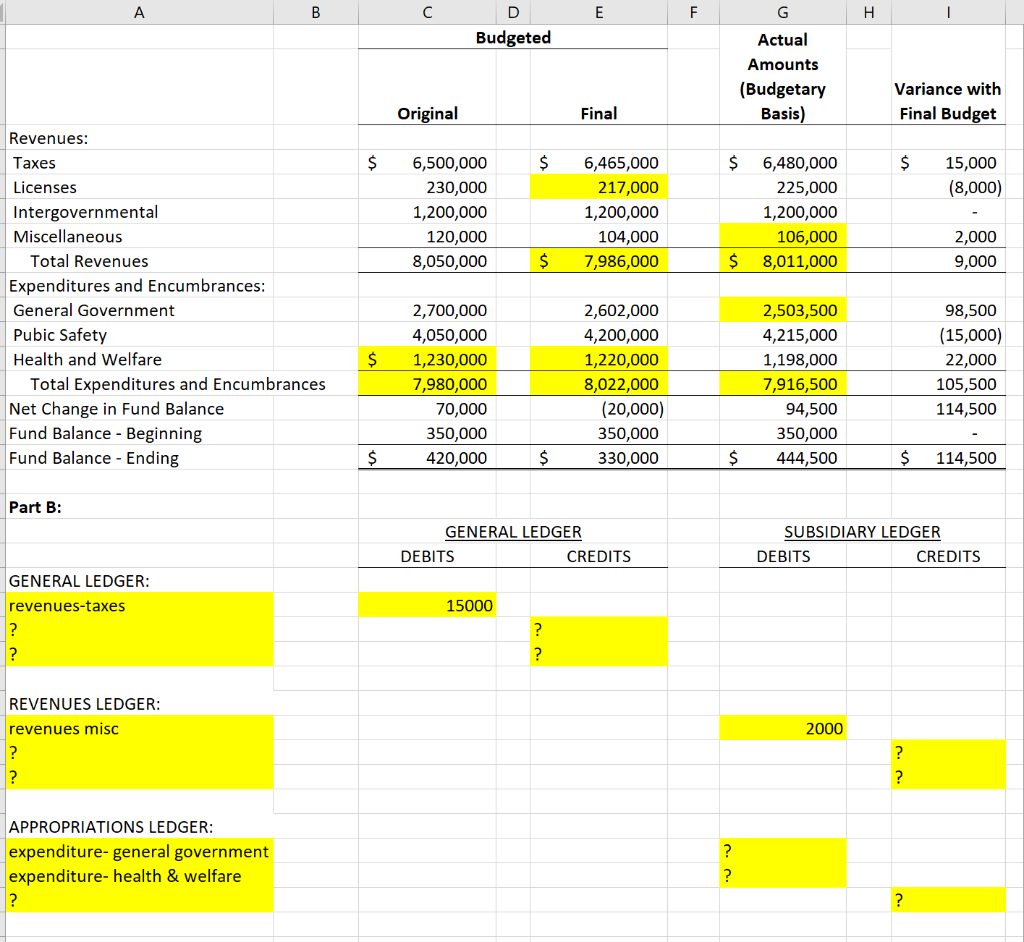Click highlighted Health final 1,220,000
The height and width of the screenshot is (942, 1024).
[x=599, y=360]
